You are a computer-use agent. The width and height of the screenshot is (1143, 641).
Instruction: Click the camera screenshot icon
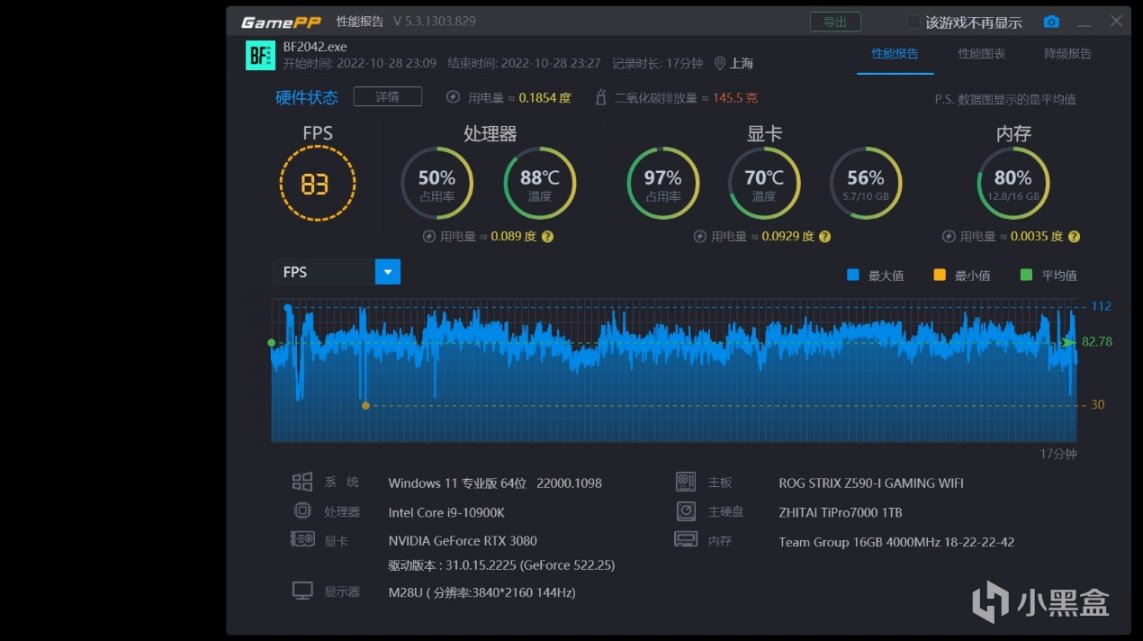point(1051,22)
